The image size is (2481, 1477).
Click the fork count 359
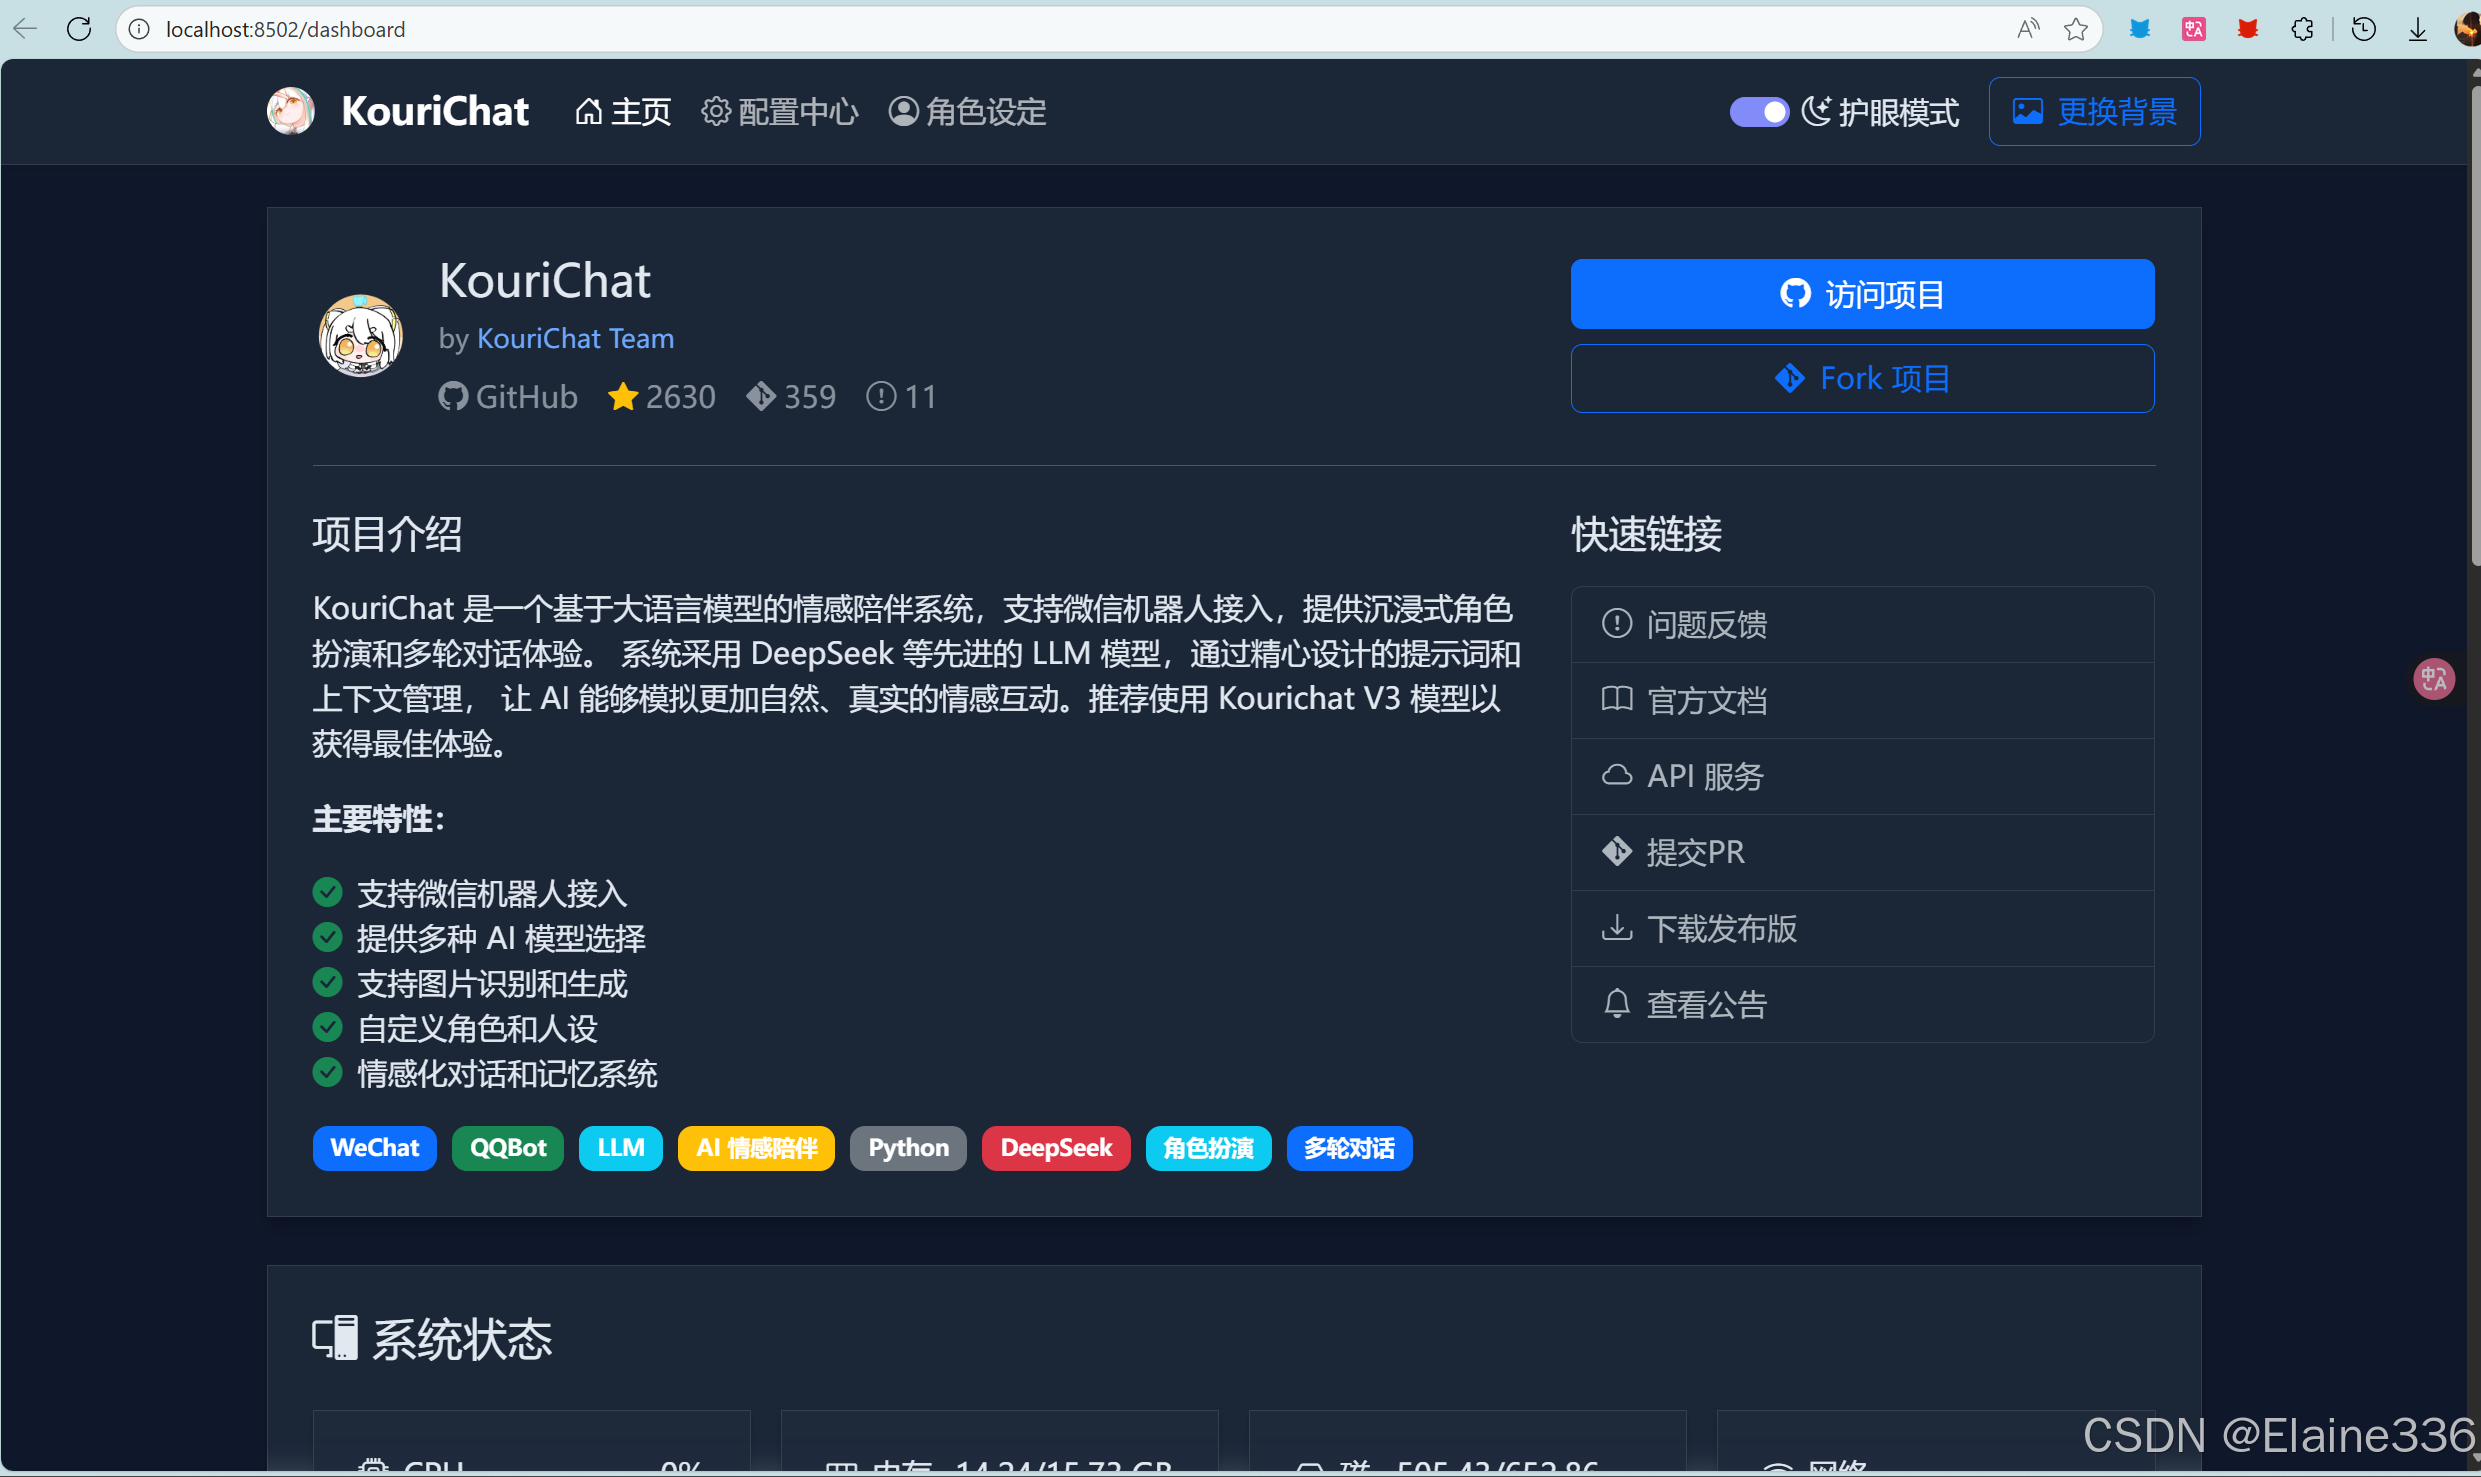tap(791, 397)
